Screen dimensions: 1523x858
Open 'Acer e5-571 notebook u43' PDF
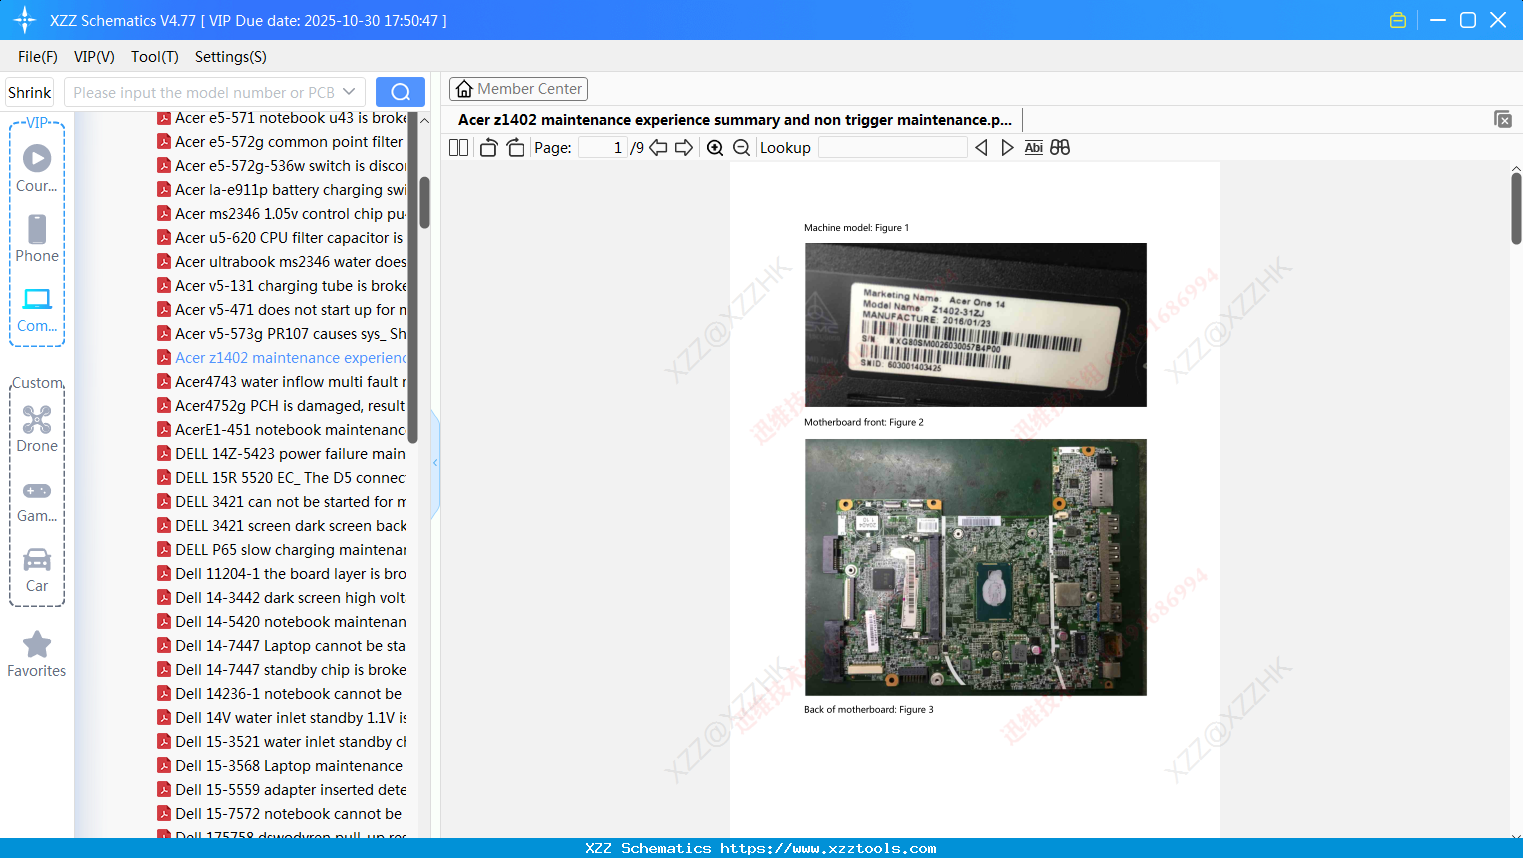pyautogui.click(x=282, y=118)
